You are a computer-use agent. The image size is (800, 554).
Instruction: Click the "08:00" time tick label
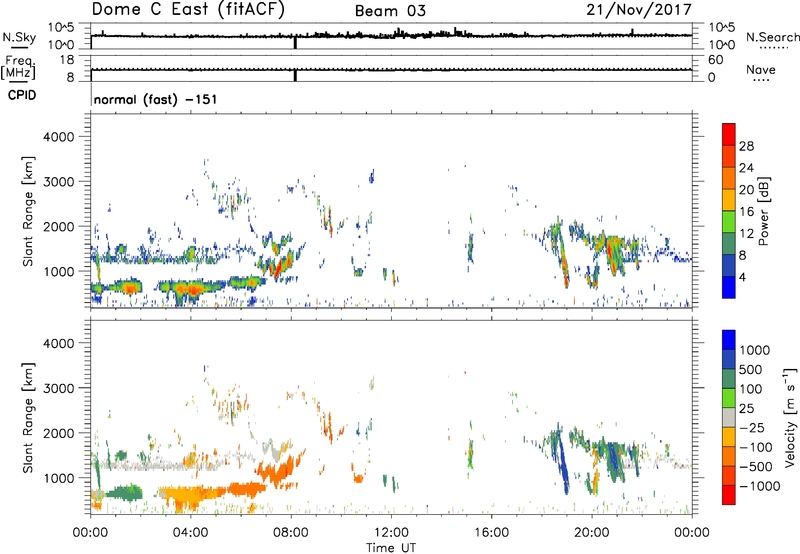tap(291, 533)
